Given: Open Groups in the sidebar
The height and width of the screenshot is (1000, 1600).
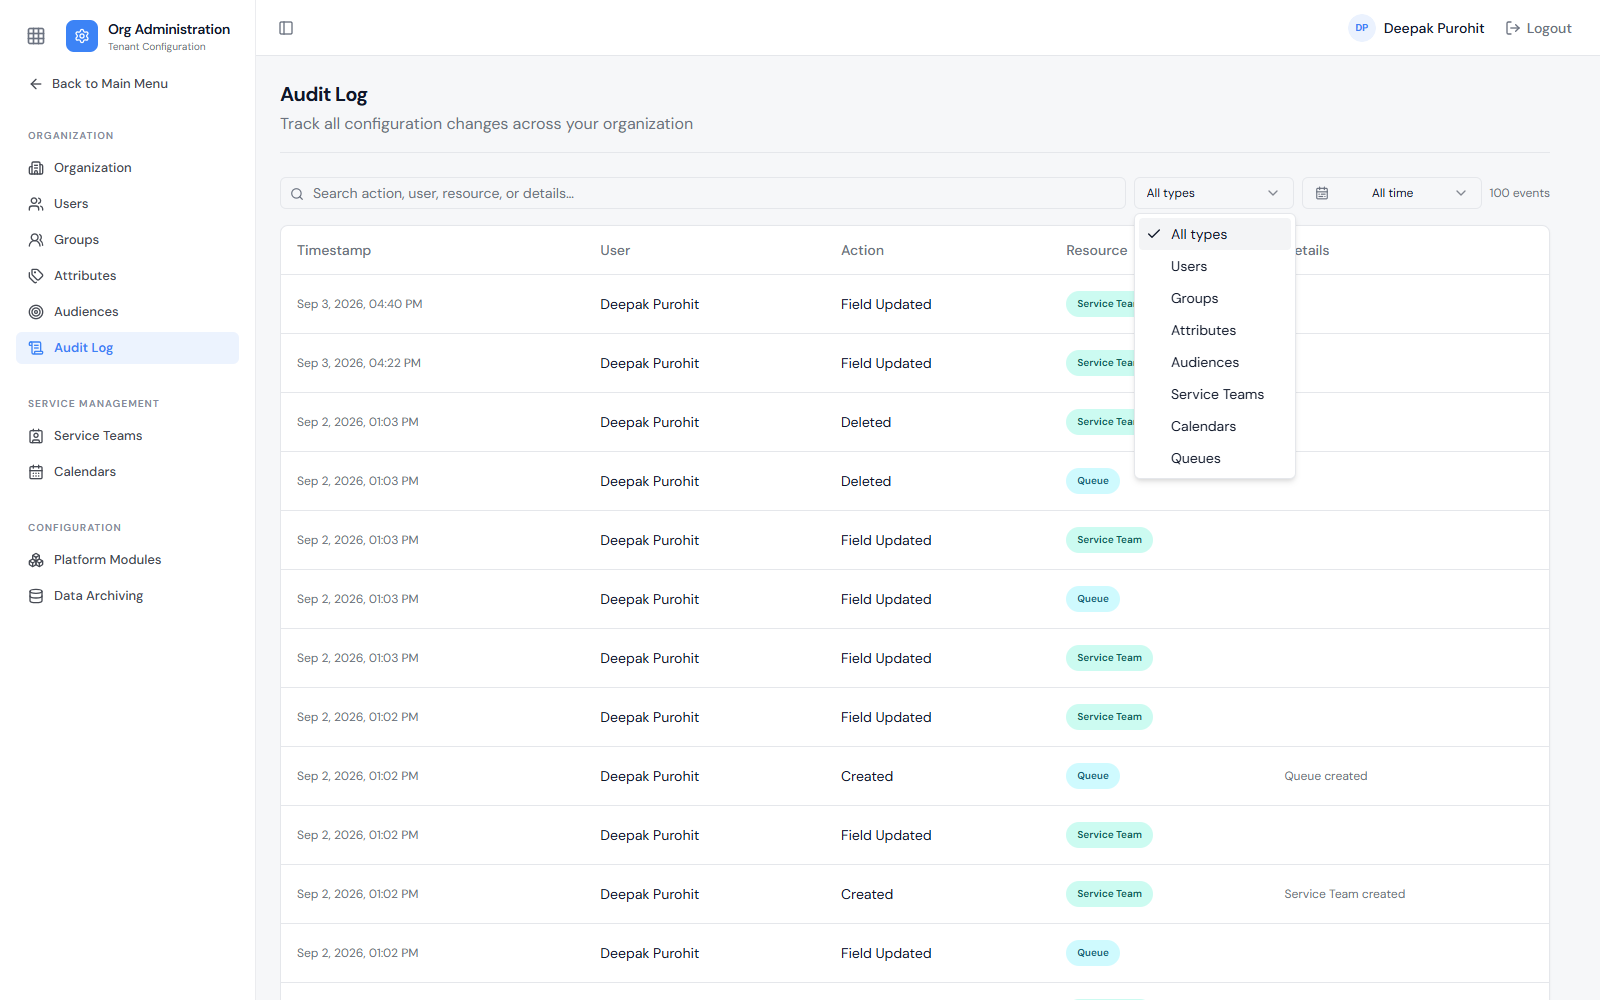Looking at the screenshot, I should coord(127,240).
